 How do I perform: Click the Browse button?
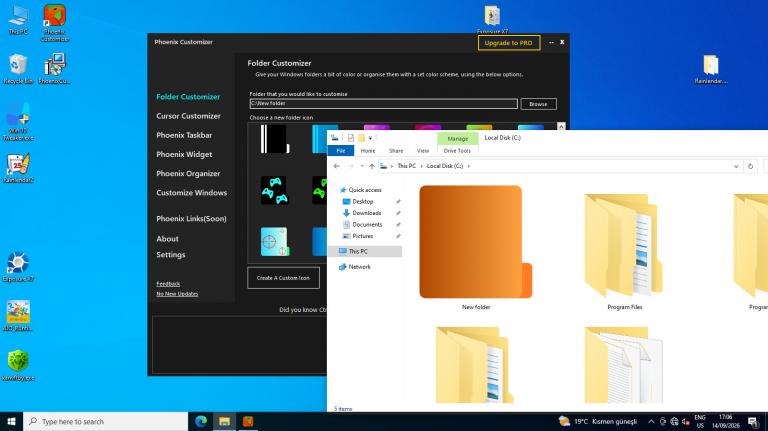pos(538,104)
